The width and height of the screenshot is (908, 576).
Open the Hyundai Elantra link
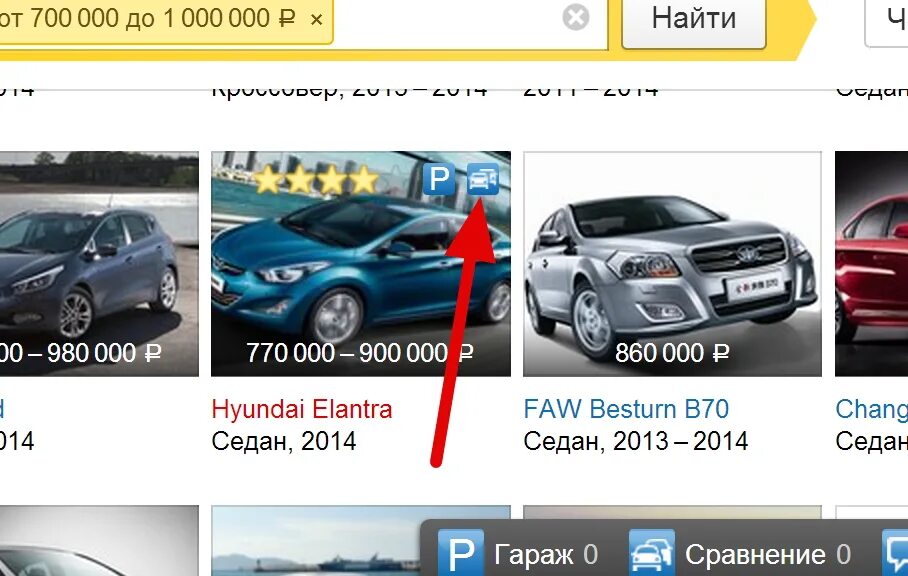pos(302,409)
